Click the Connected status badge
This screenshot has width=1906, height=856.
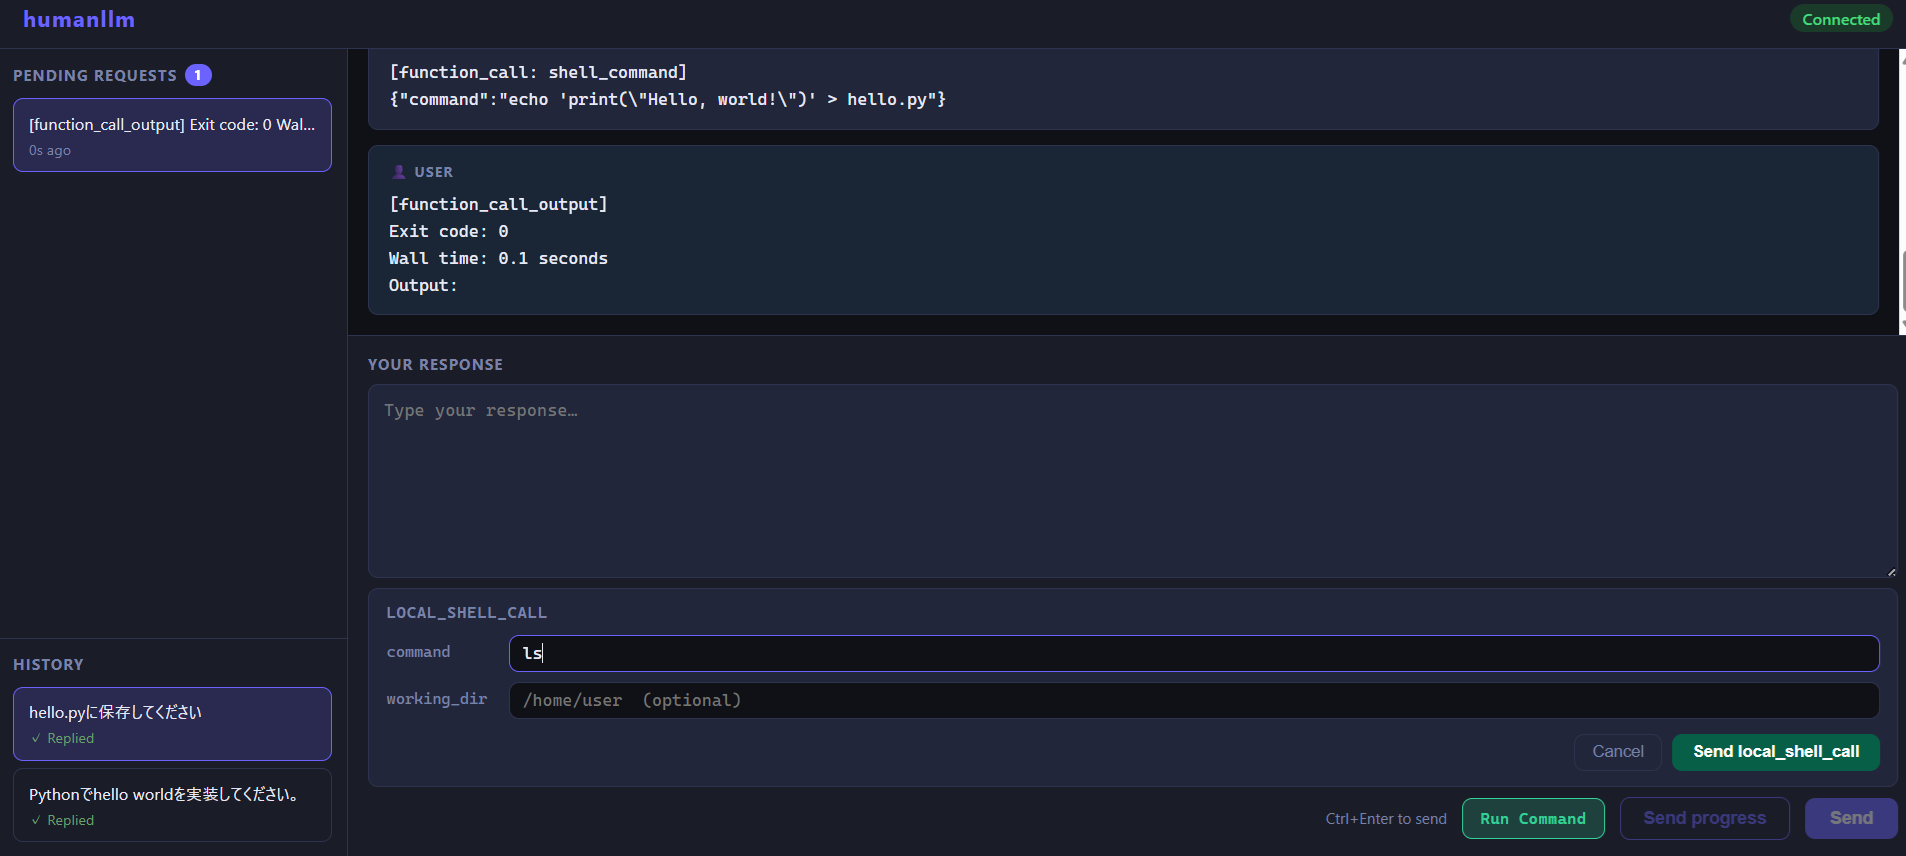pos(1840,19)
